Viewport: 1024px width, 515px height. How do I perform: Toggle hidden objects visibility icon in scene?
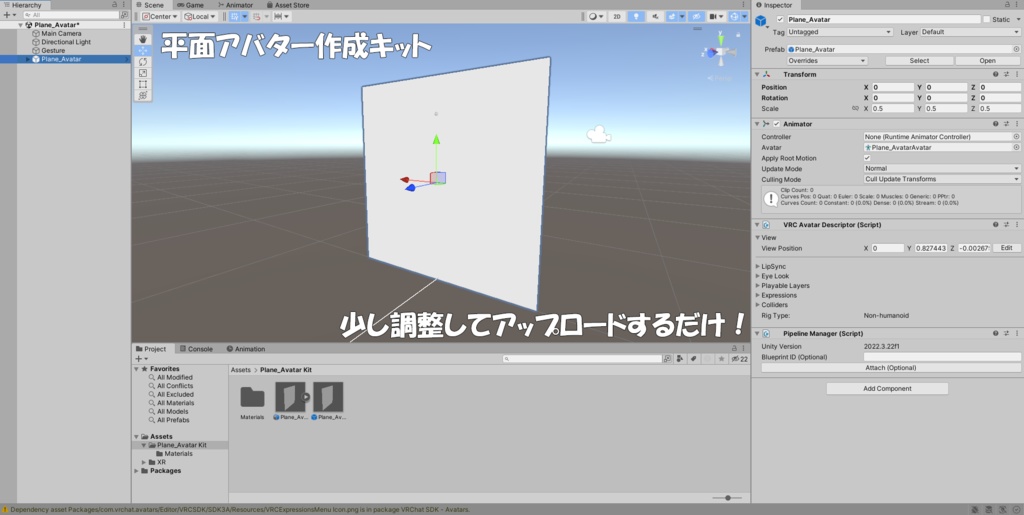(697, 16)
